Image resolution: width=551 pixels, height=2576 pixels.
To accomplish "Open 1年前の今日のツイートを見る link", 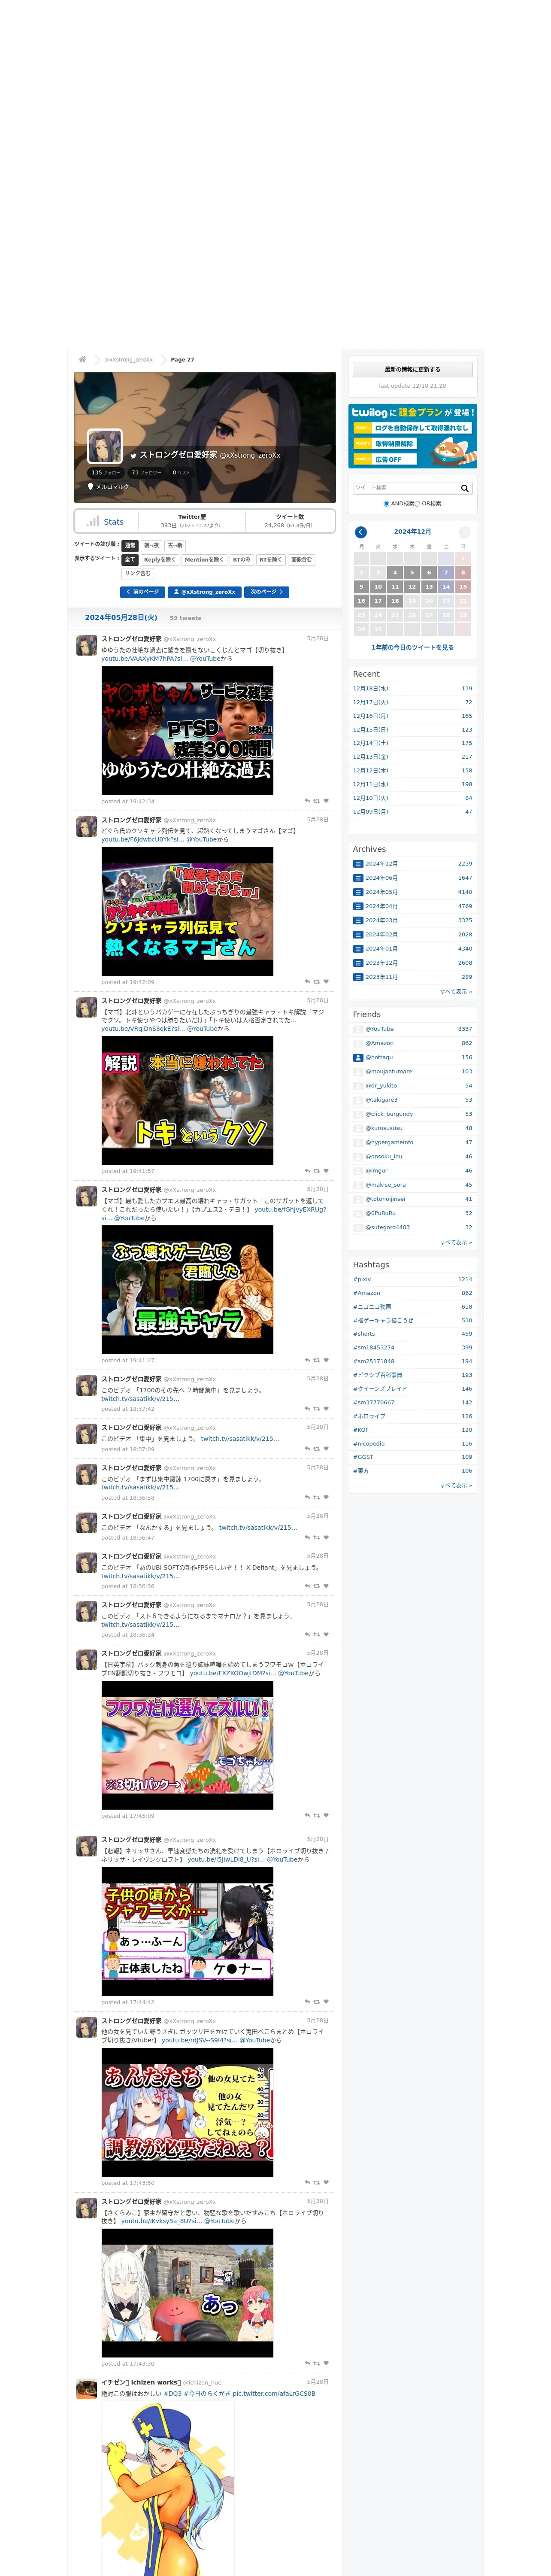I will pyautogui.click(x=413, y=648).
